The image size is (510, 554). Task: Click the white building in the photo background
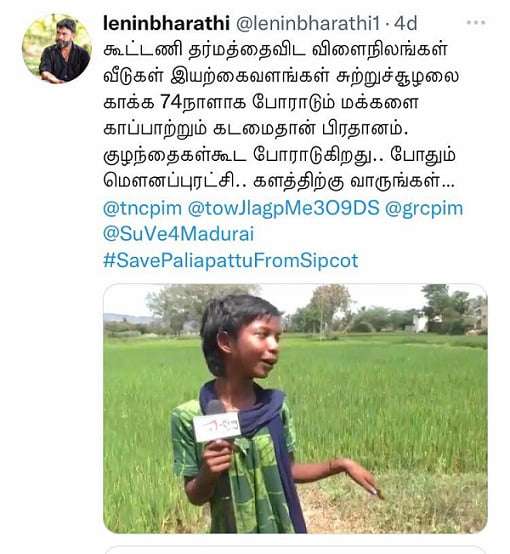(421, 323)
